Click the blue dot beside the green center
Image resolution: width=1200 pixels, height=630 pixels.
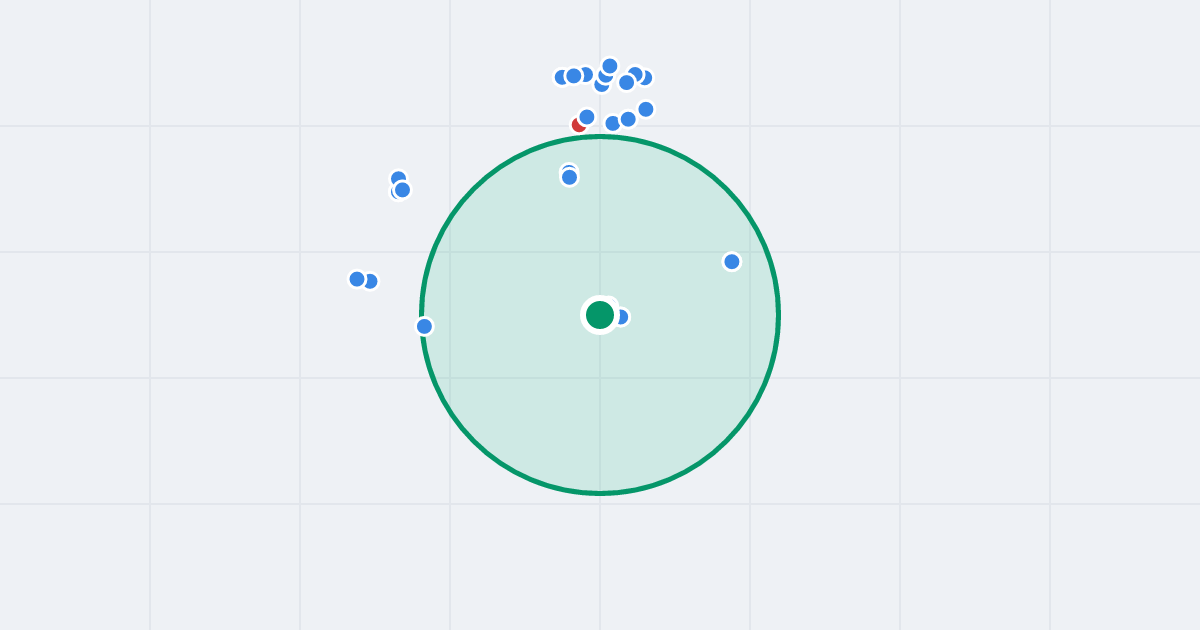(620, 317)
